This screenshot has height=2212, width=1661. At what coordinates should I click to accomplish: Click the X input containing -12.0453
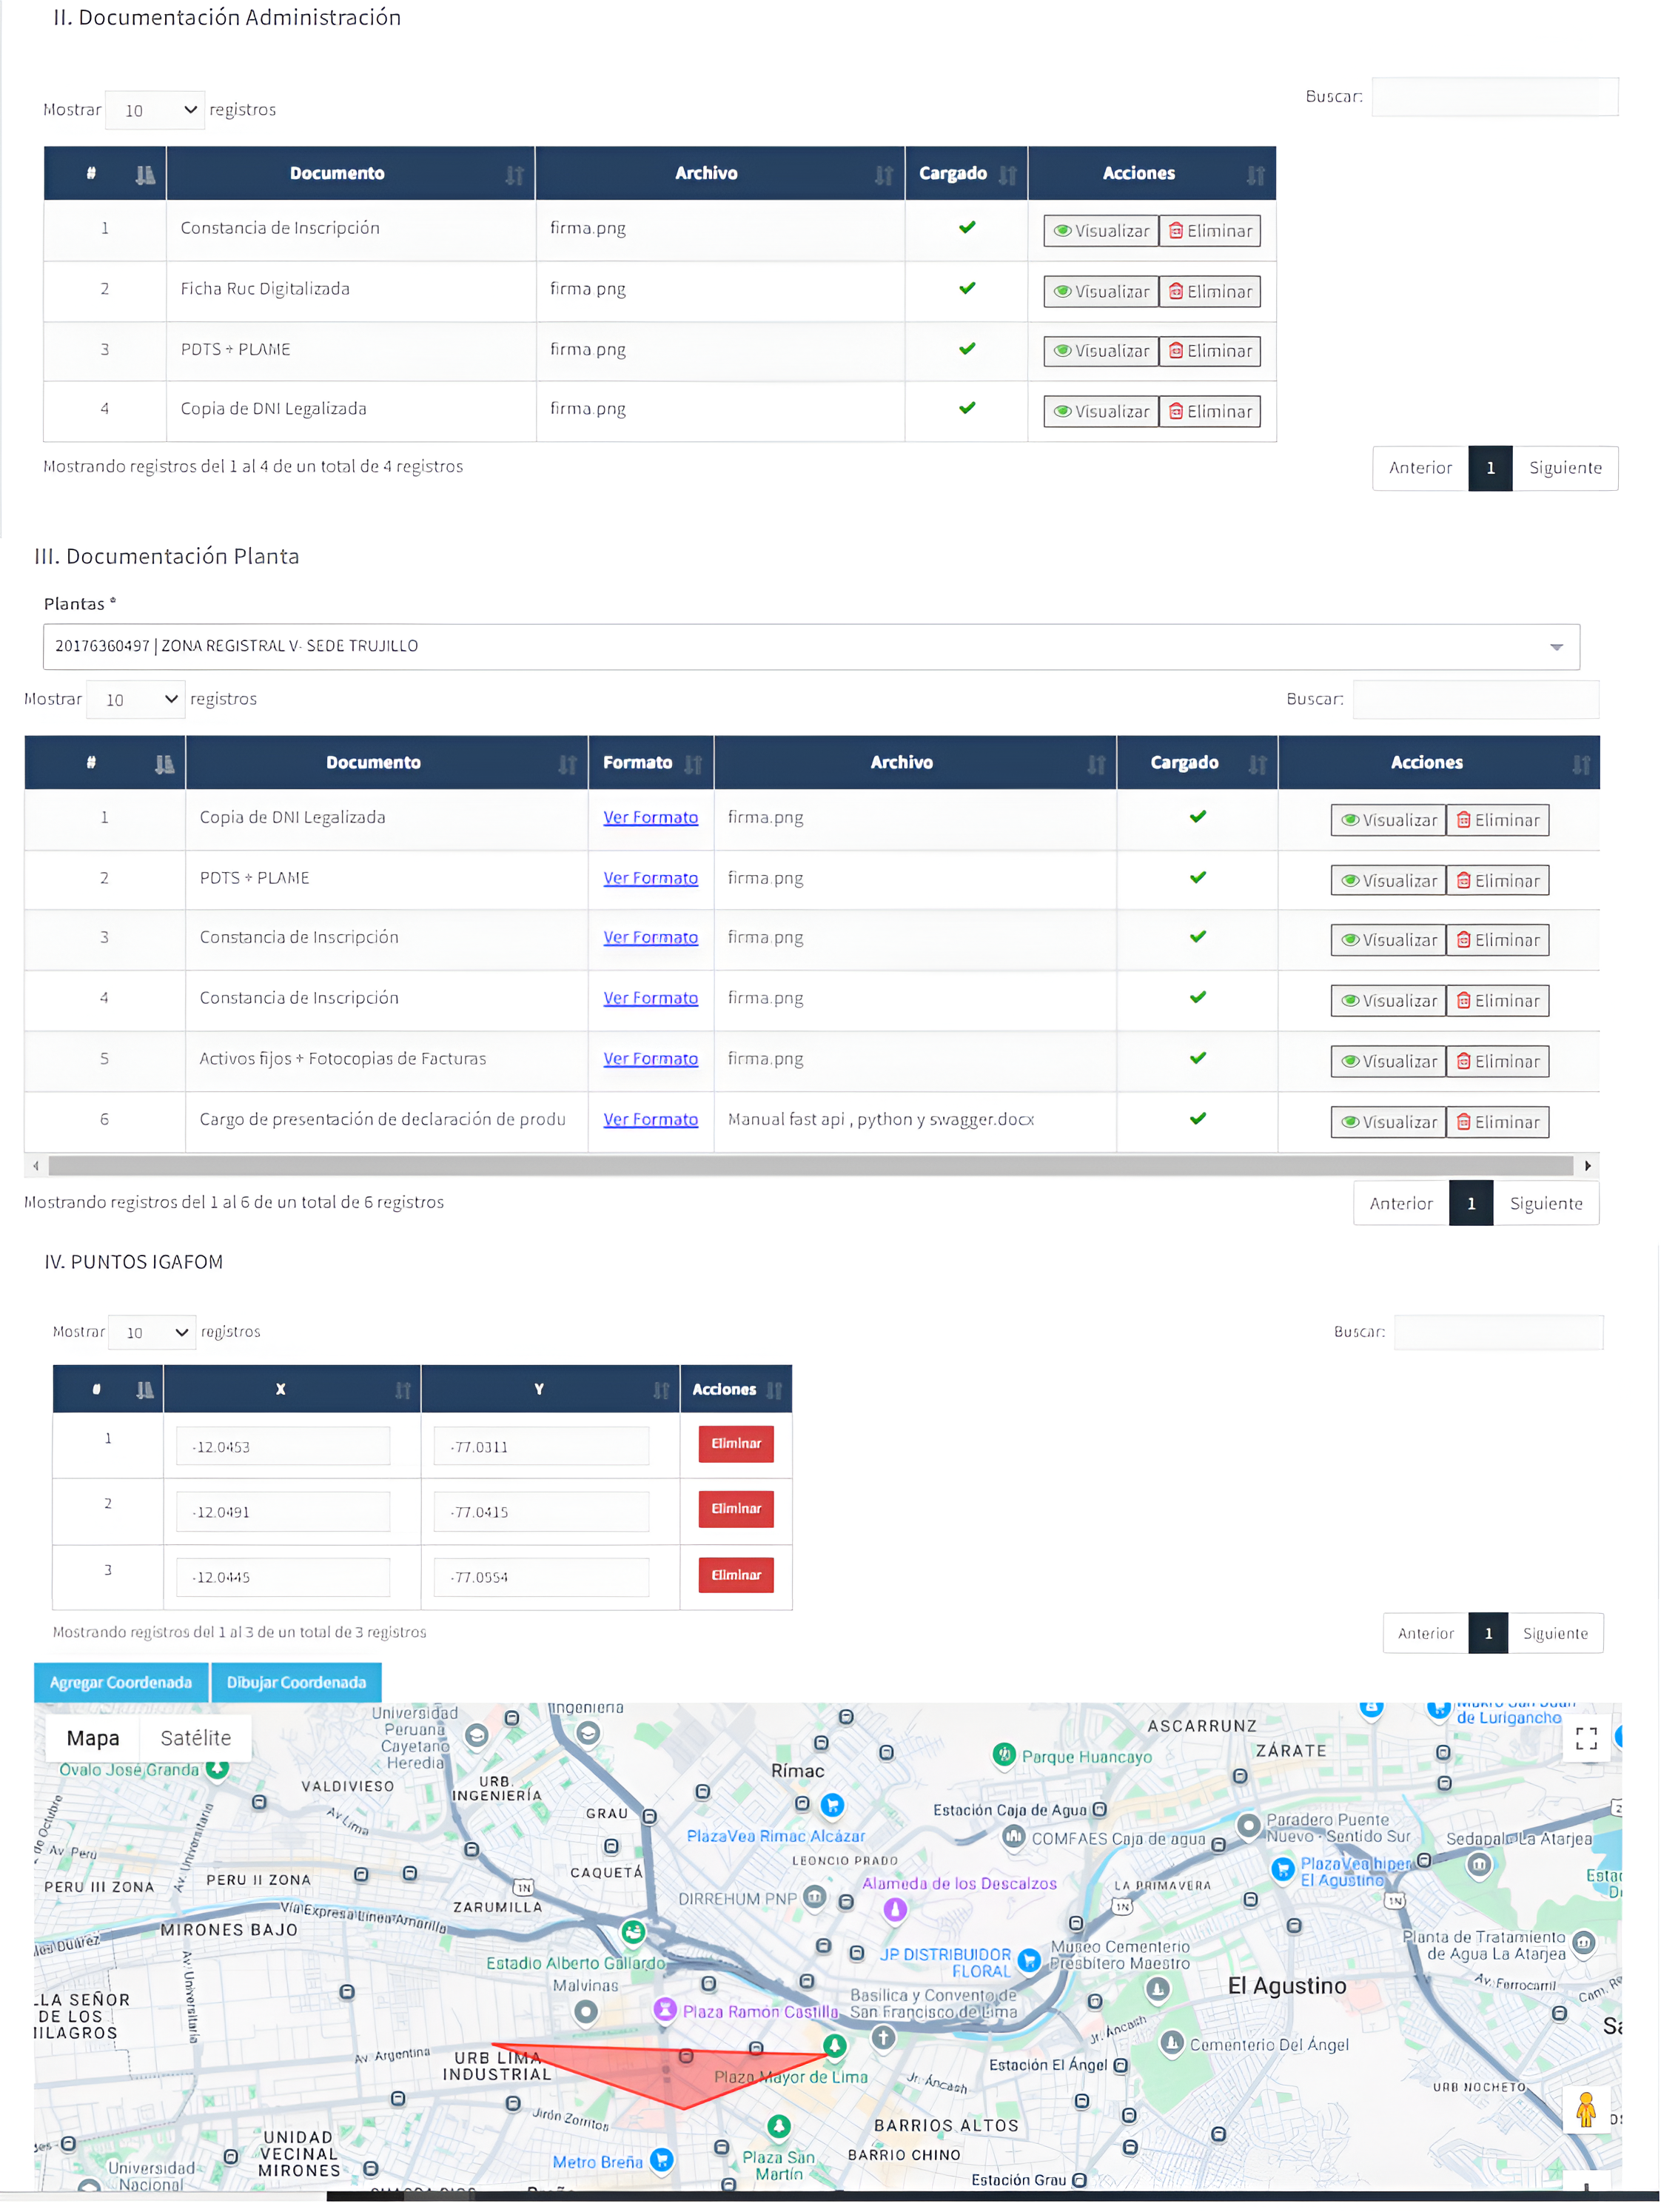(283, 1446)
